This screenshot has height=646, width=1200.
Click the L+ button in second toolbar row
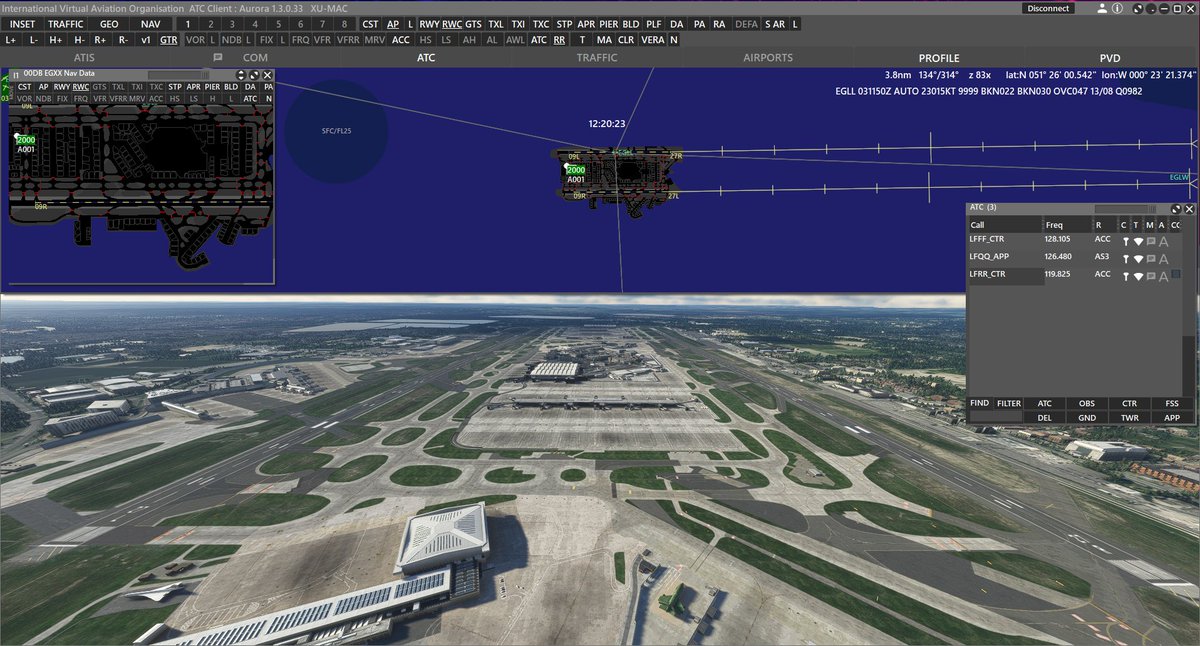11,40
